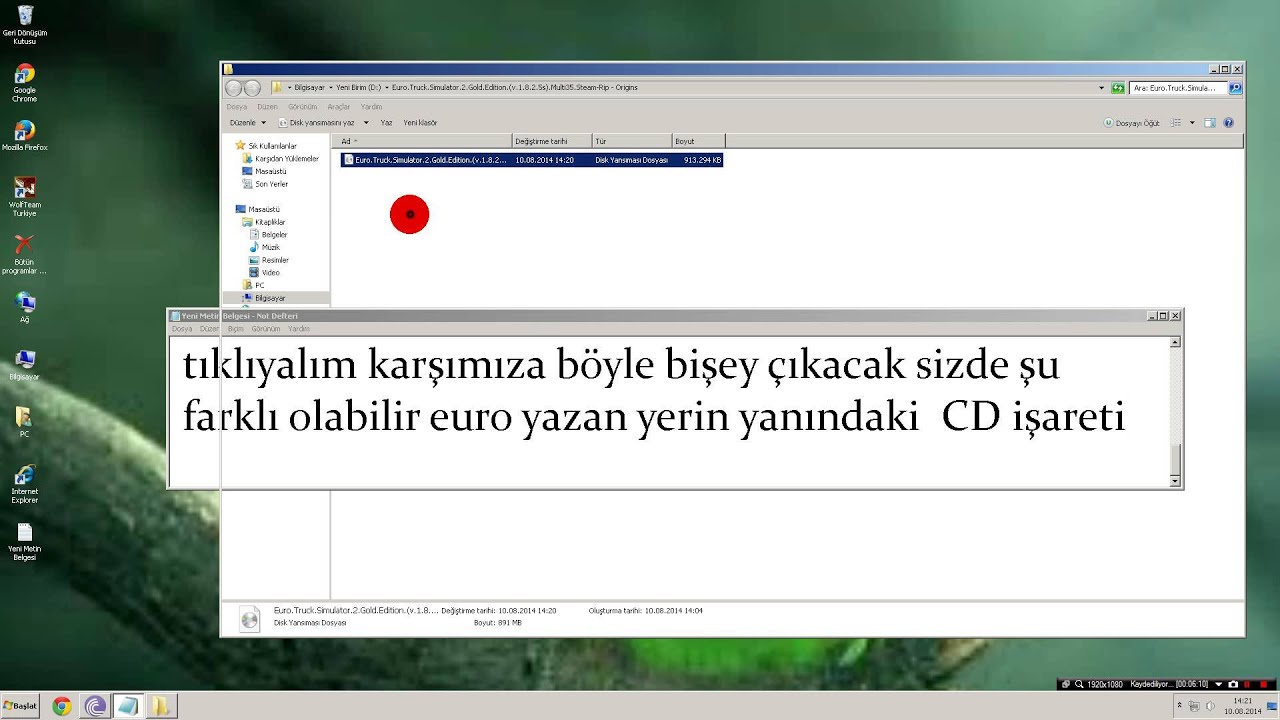
Task: Open Explorer Dosya menu
Action: [x=237, y=107]
